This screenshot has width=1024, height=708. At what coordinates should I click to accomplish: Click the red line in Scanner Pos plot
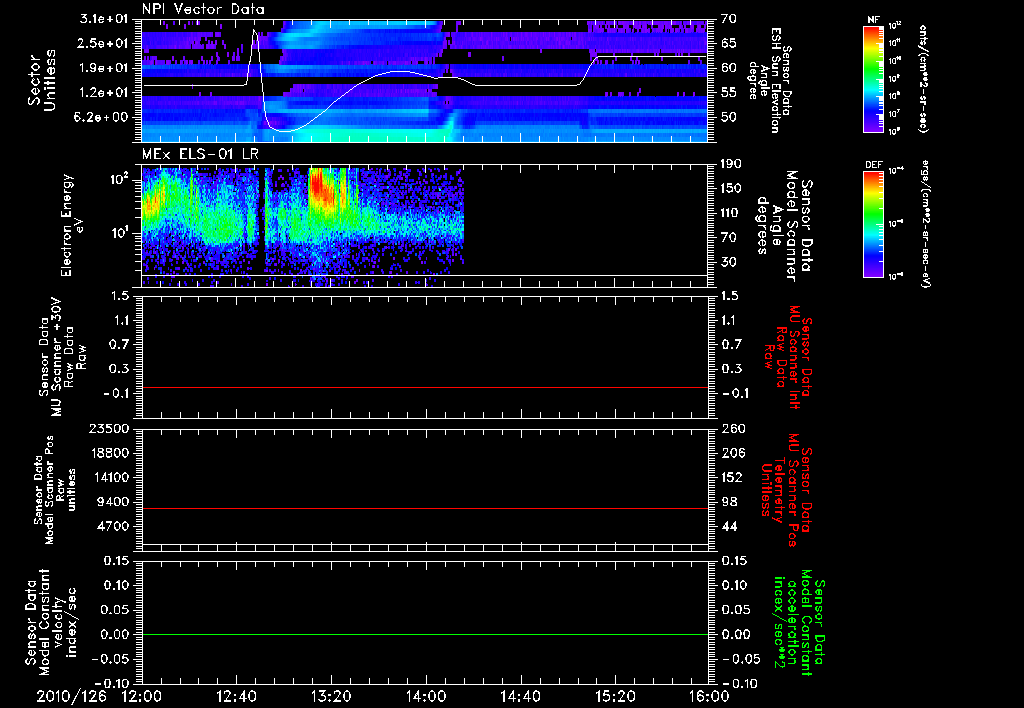tap(425, 508)
